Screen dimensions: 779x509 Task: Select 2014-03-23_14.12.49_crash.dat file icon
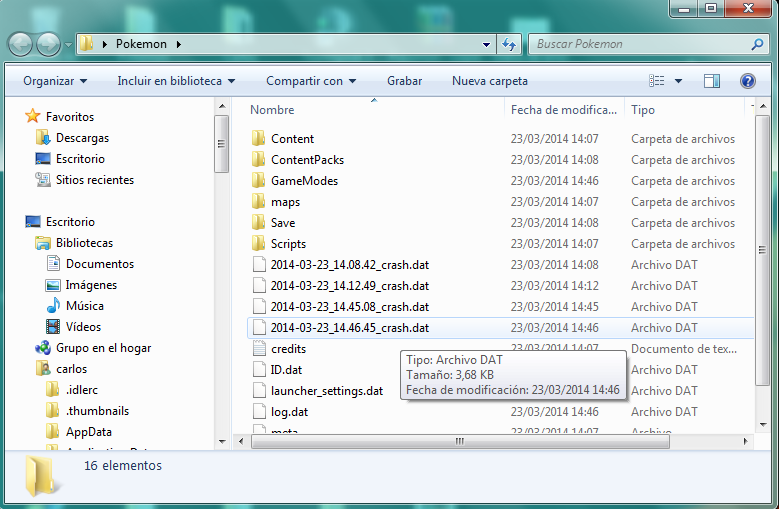coord(259,286)
